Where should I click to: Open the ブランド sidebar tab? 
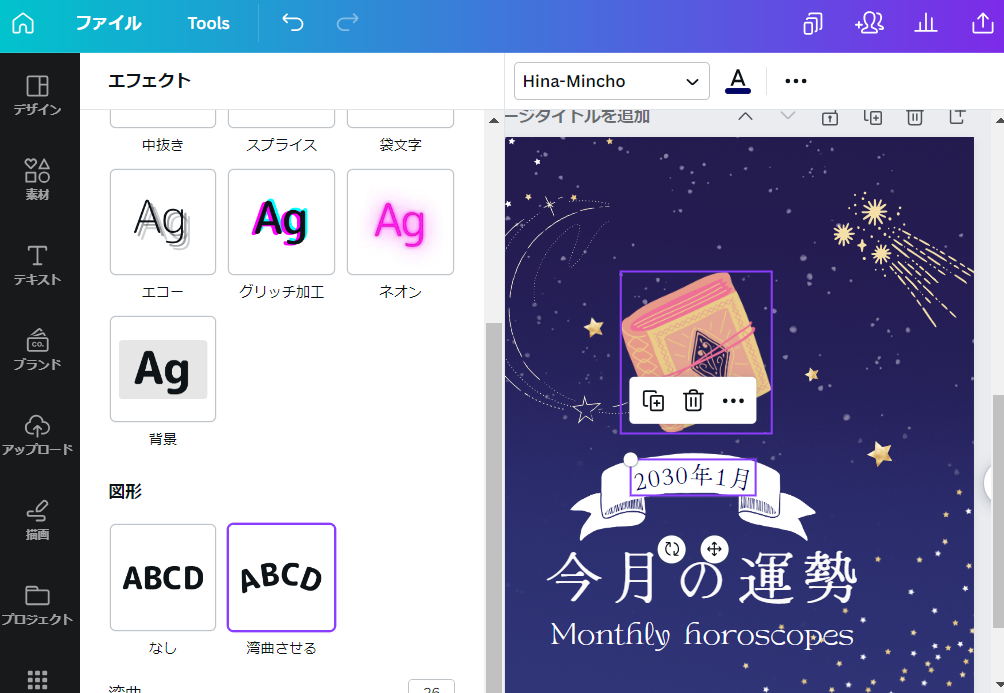point(37,350)
